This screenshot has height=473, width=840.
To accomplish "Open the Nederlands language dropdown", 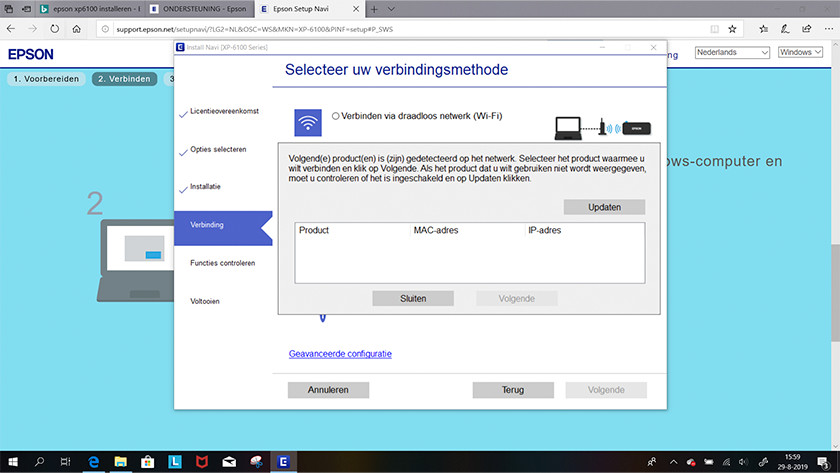I will click(731, 52).
